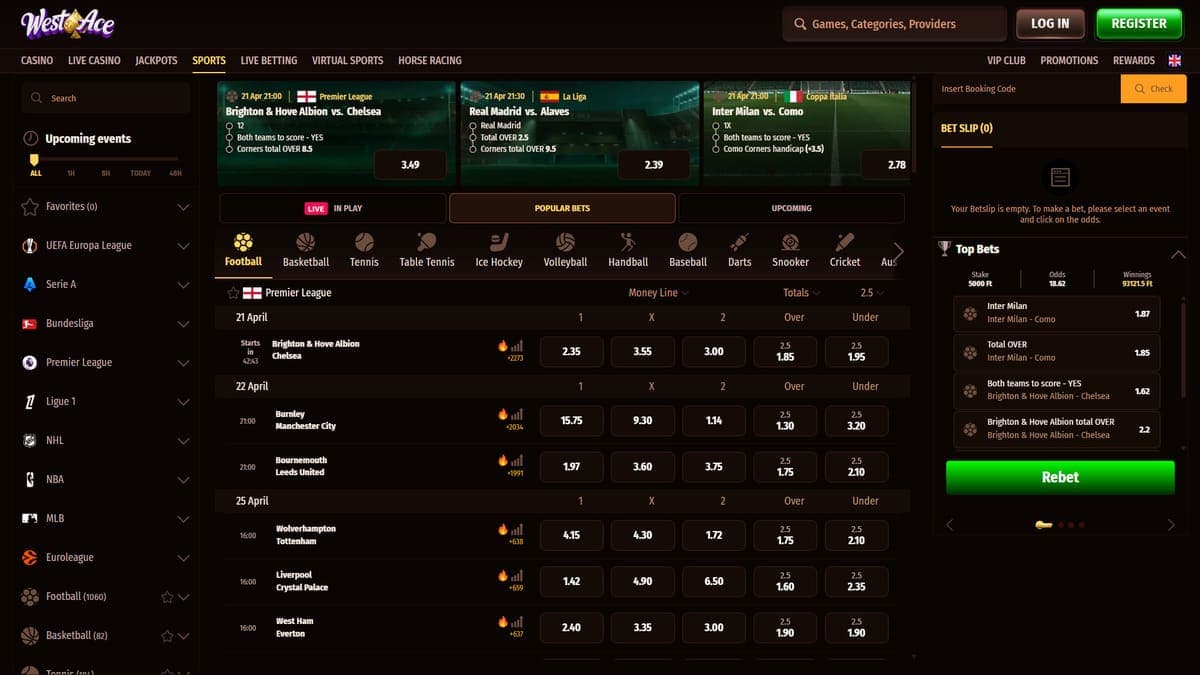Select the Baseball sport icon
Viewport: 1200px width, 675px height.
click(687, 242)
